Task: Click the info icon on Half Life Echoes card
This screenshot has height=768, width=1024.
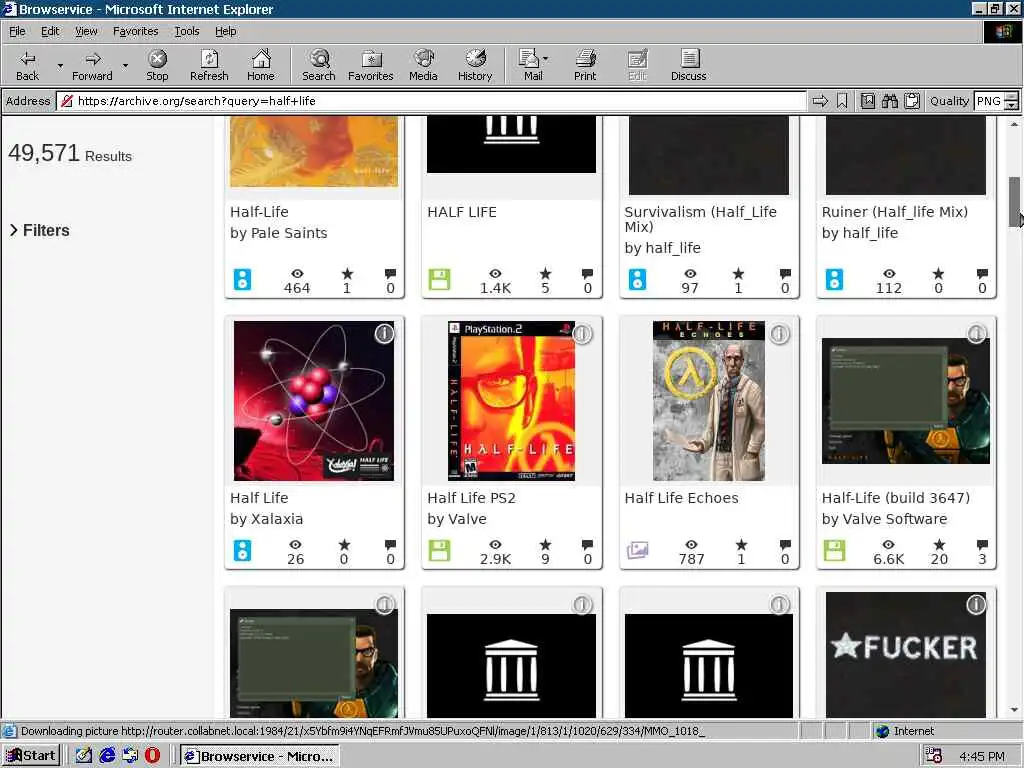Action: coord(779,334)
